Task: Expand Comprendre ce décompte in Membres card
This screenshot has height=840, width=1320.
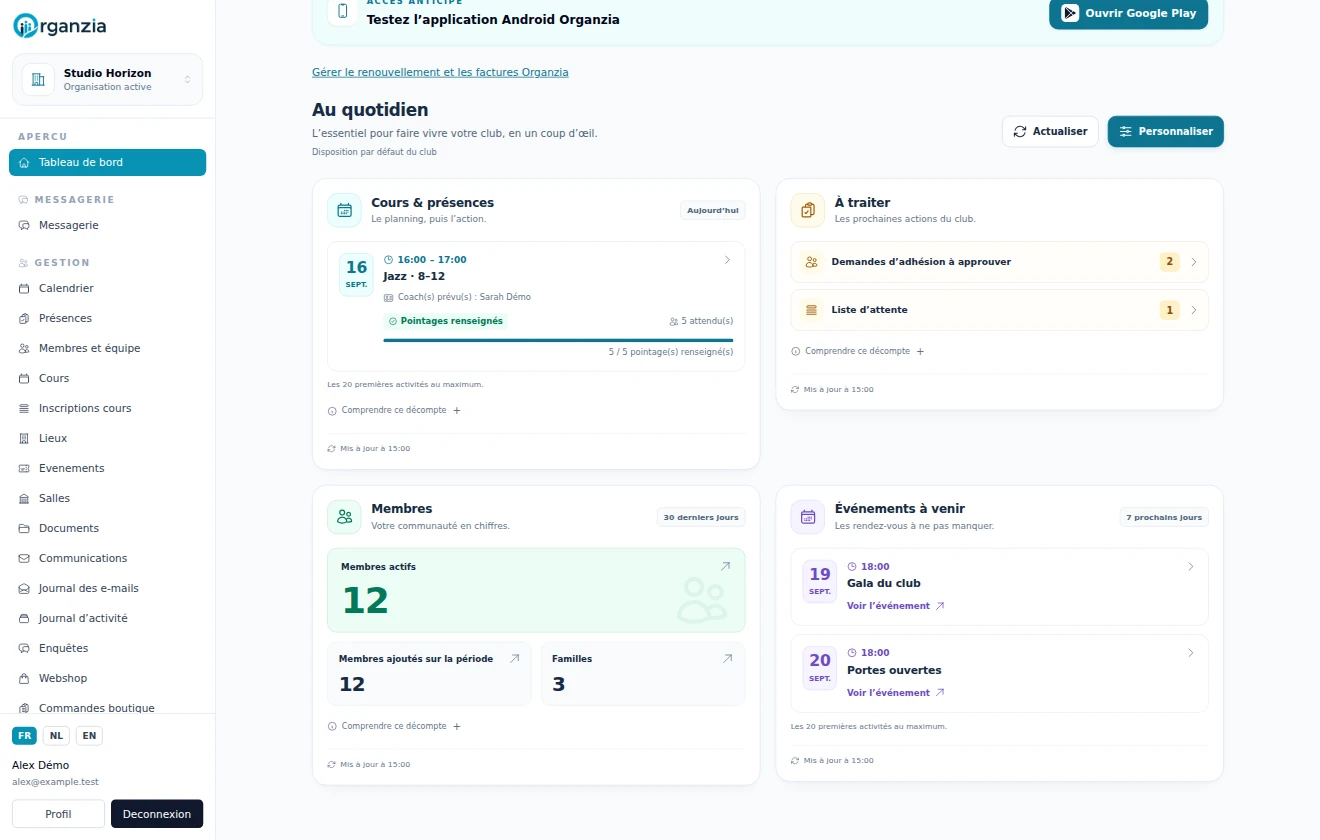Action: pos(394,726)
